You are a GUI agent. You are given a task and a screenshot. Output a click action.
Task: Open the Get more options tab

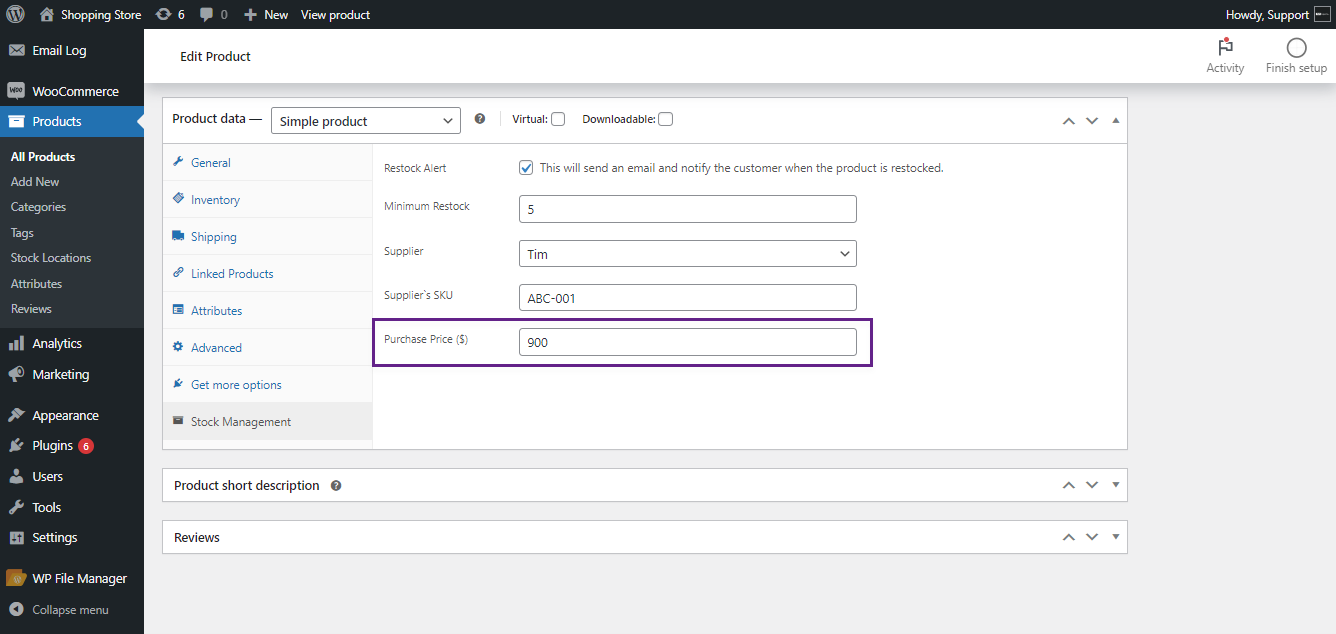point(267,384)
